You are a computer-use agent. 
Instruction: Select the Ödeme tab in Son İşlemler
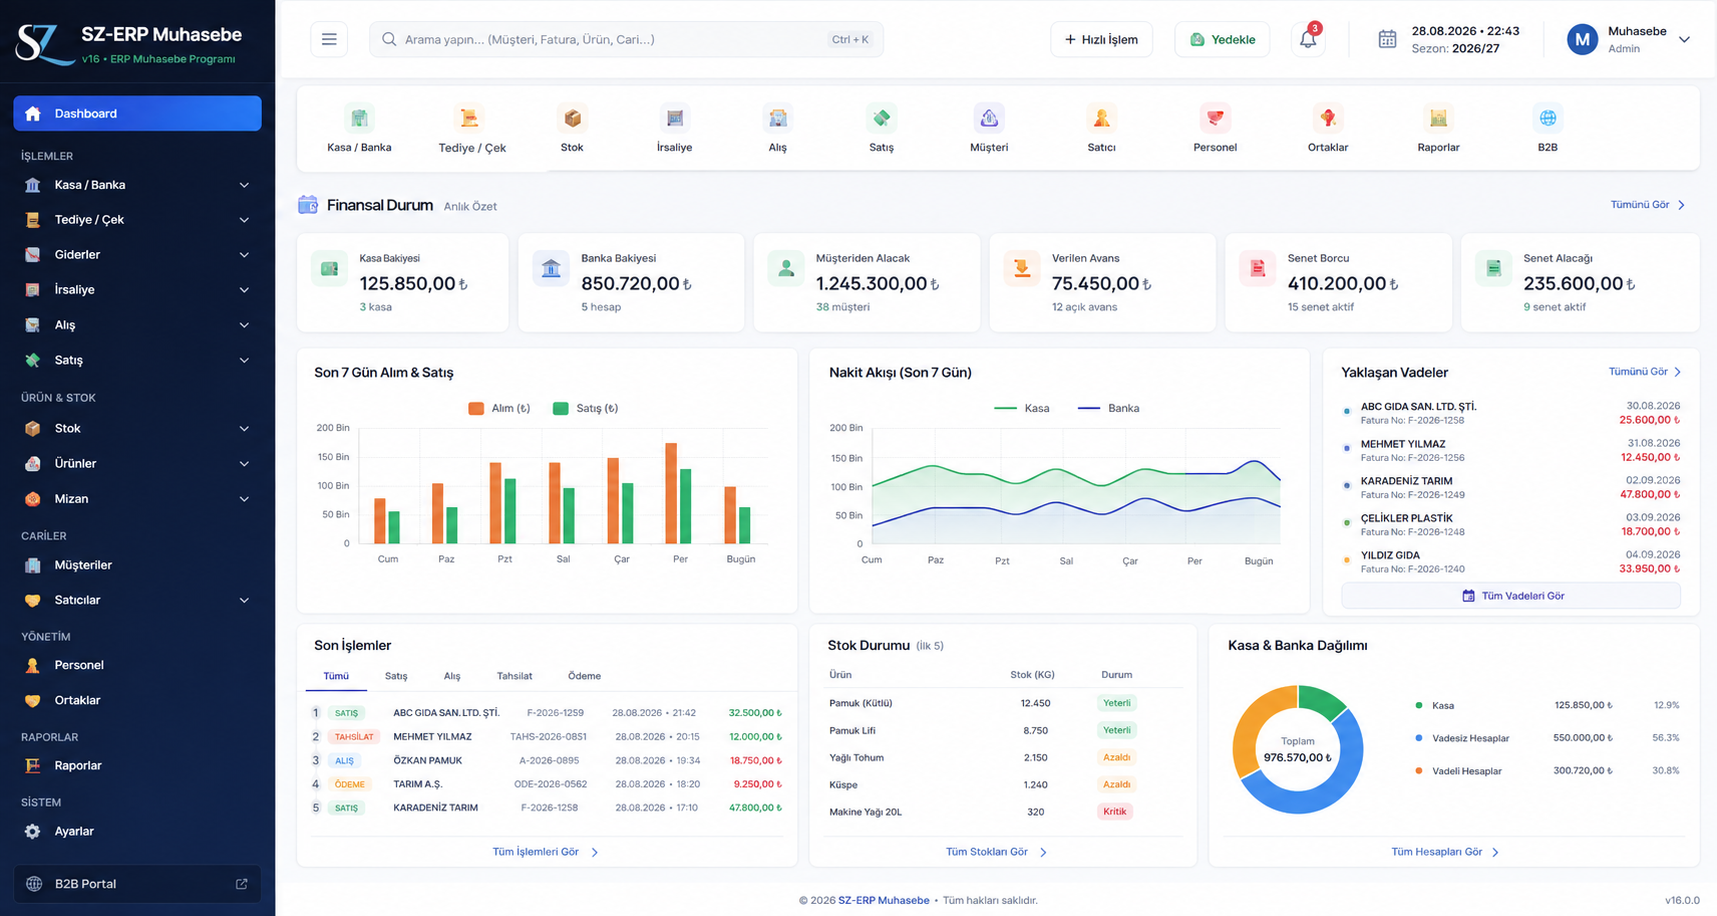(584, 676)
